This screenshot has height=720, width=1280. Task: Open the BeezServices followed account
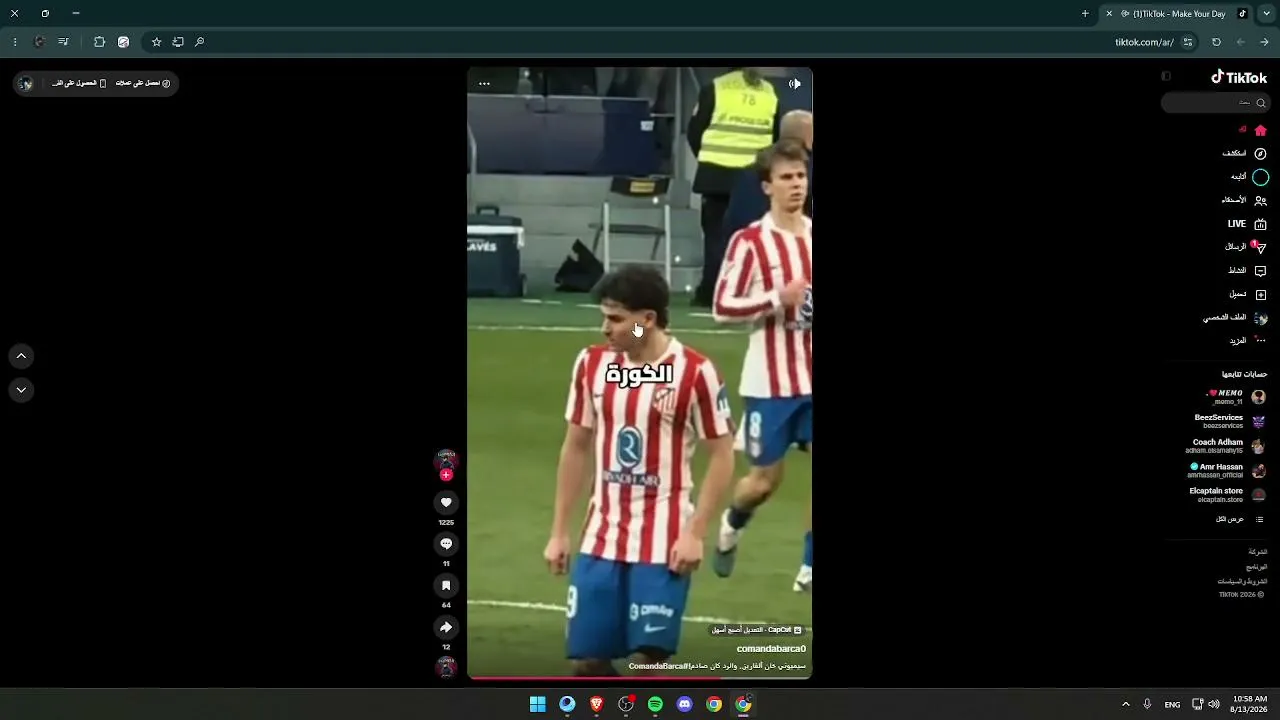1230,421
